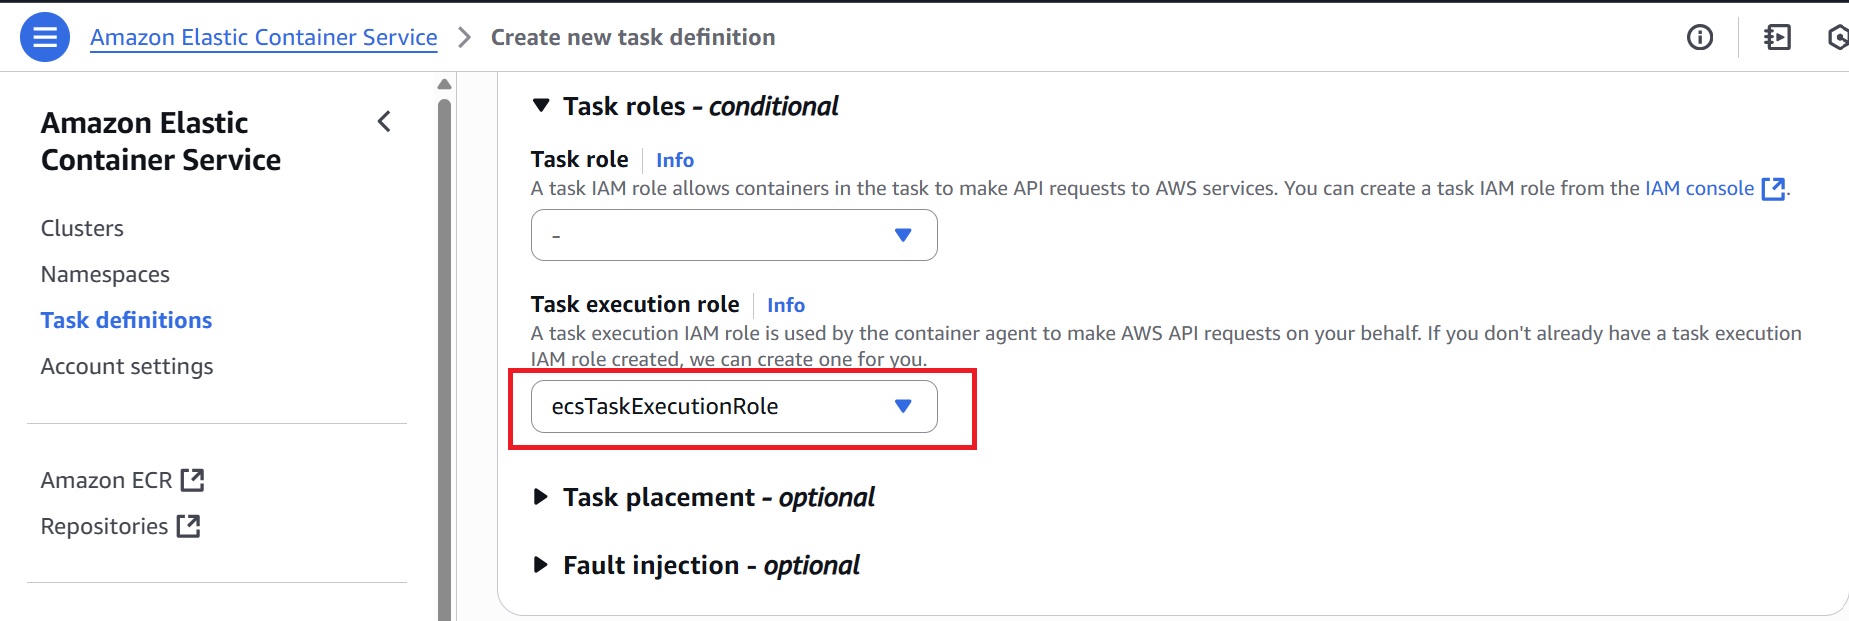Open Namespaces from the sidebar

(105, 274)
